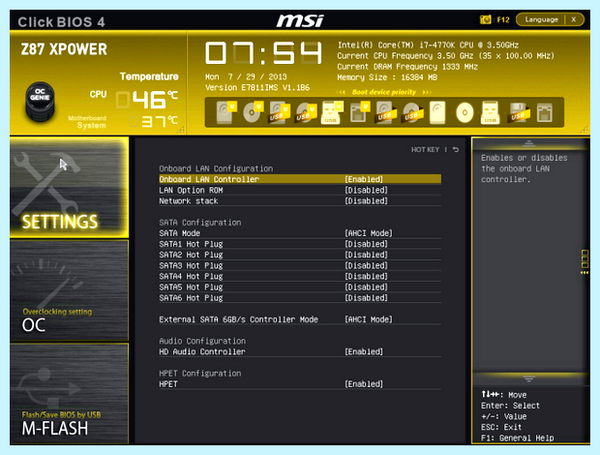Select the highlighted legacy CD/DVD boot icon

(465, 113)
